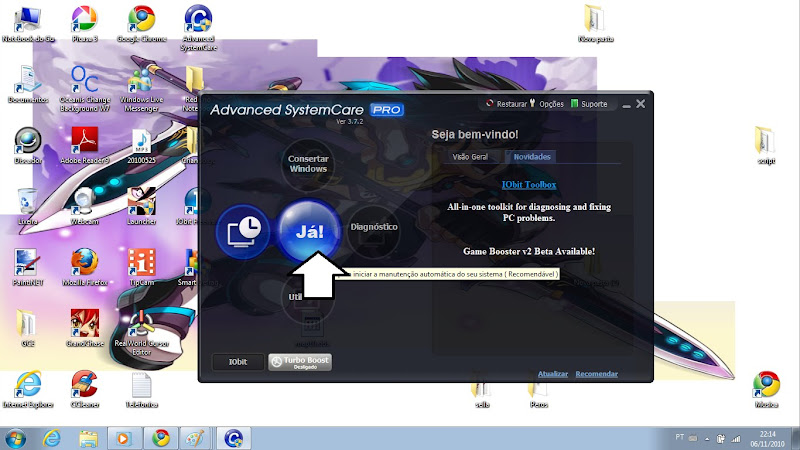Screen dimensions: 800x450
Task: Switch to Paint in the taskbar
Action: pos(195,438)
